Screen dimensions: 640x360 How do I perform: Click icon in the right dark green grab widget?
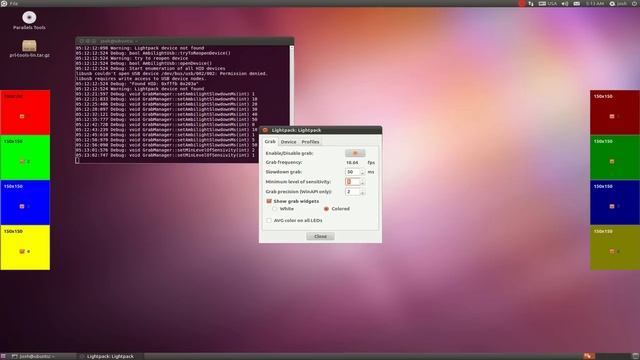click(612, 162)
